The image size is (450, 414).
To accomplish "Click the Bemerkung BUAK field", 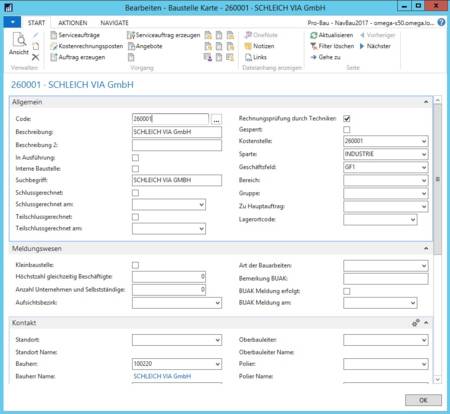I will tap(386, 279).
